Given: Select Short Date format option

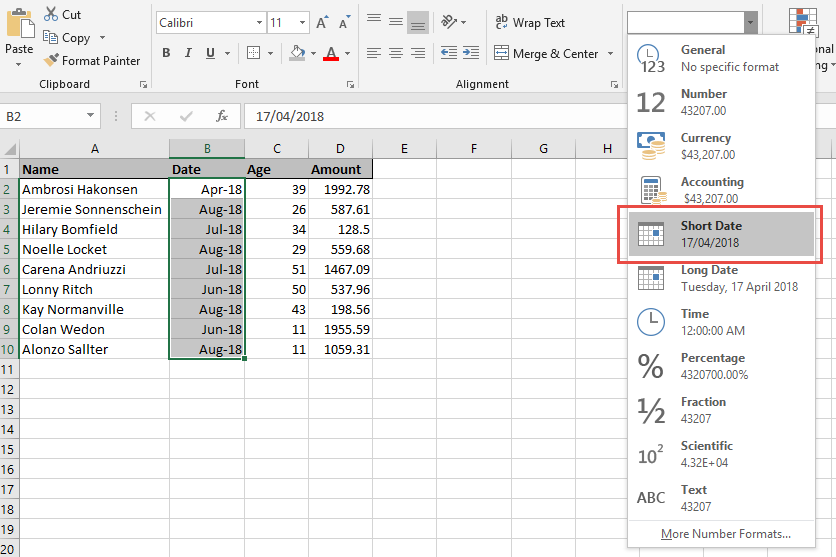Looking at the screenshot, I should 720,234.
